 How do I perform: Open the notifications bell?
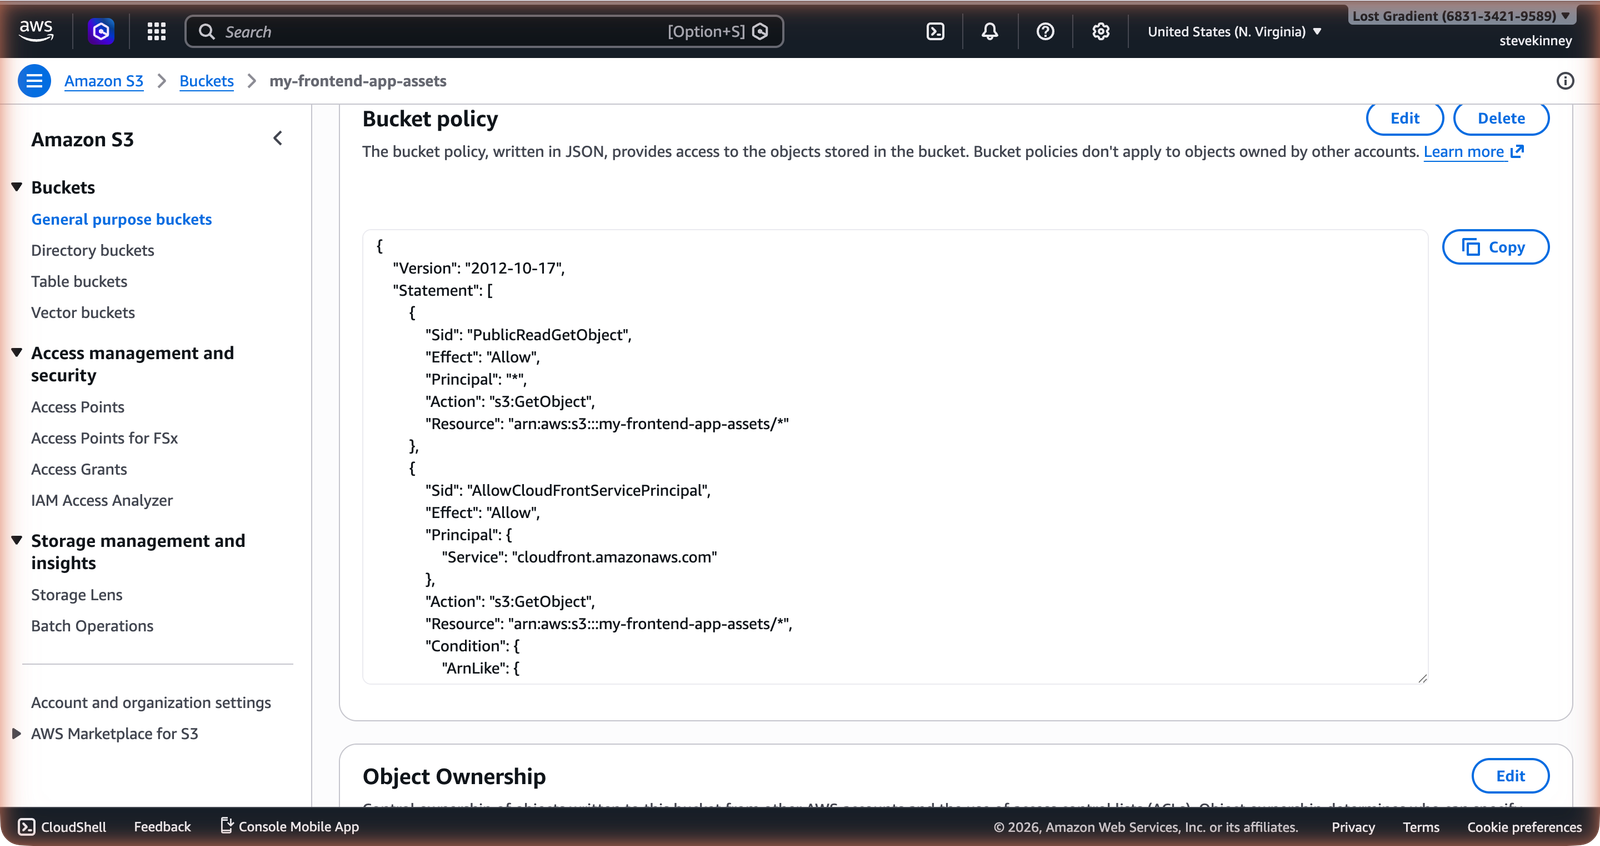[990, 32]
